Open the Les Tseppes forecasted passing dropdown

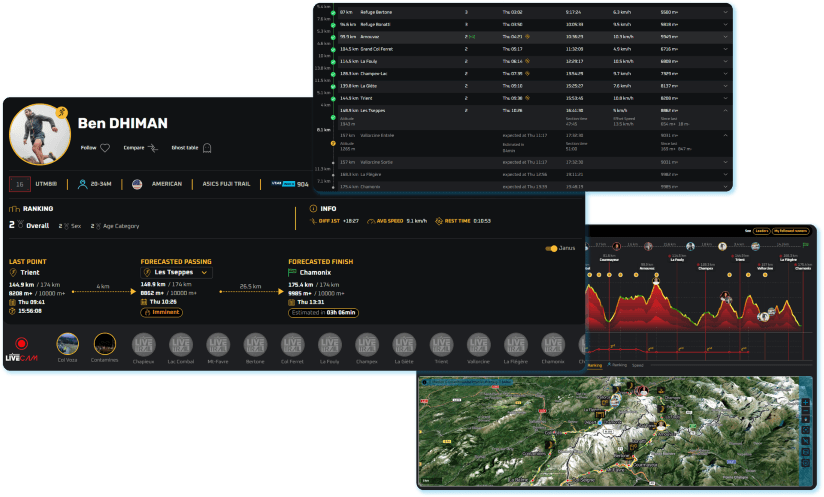[204, 272]
